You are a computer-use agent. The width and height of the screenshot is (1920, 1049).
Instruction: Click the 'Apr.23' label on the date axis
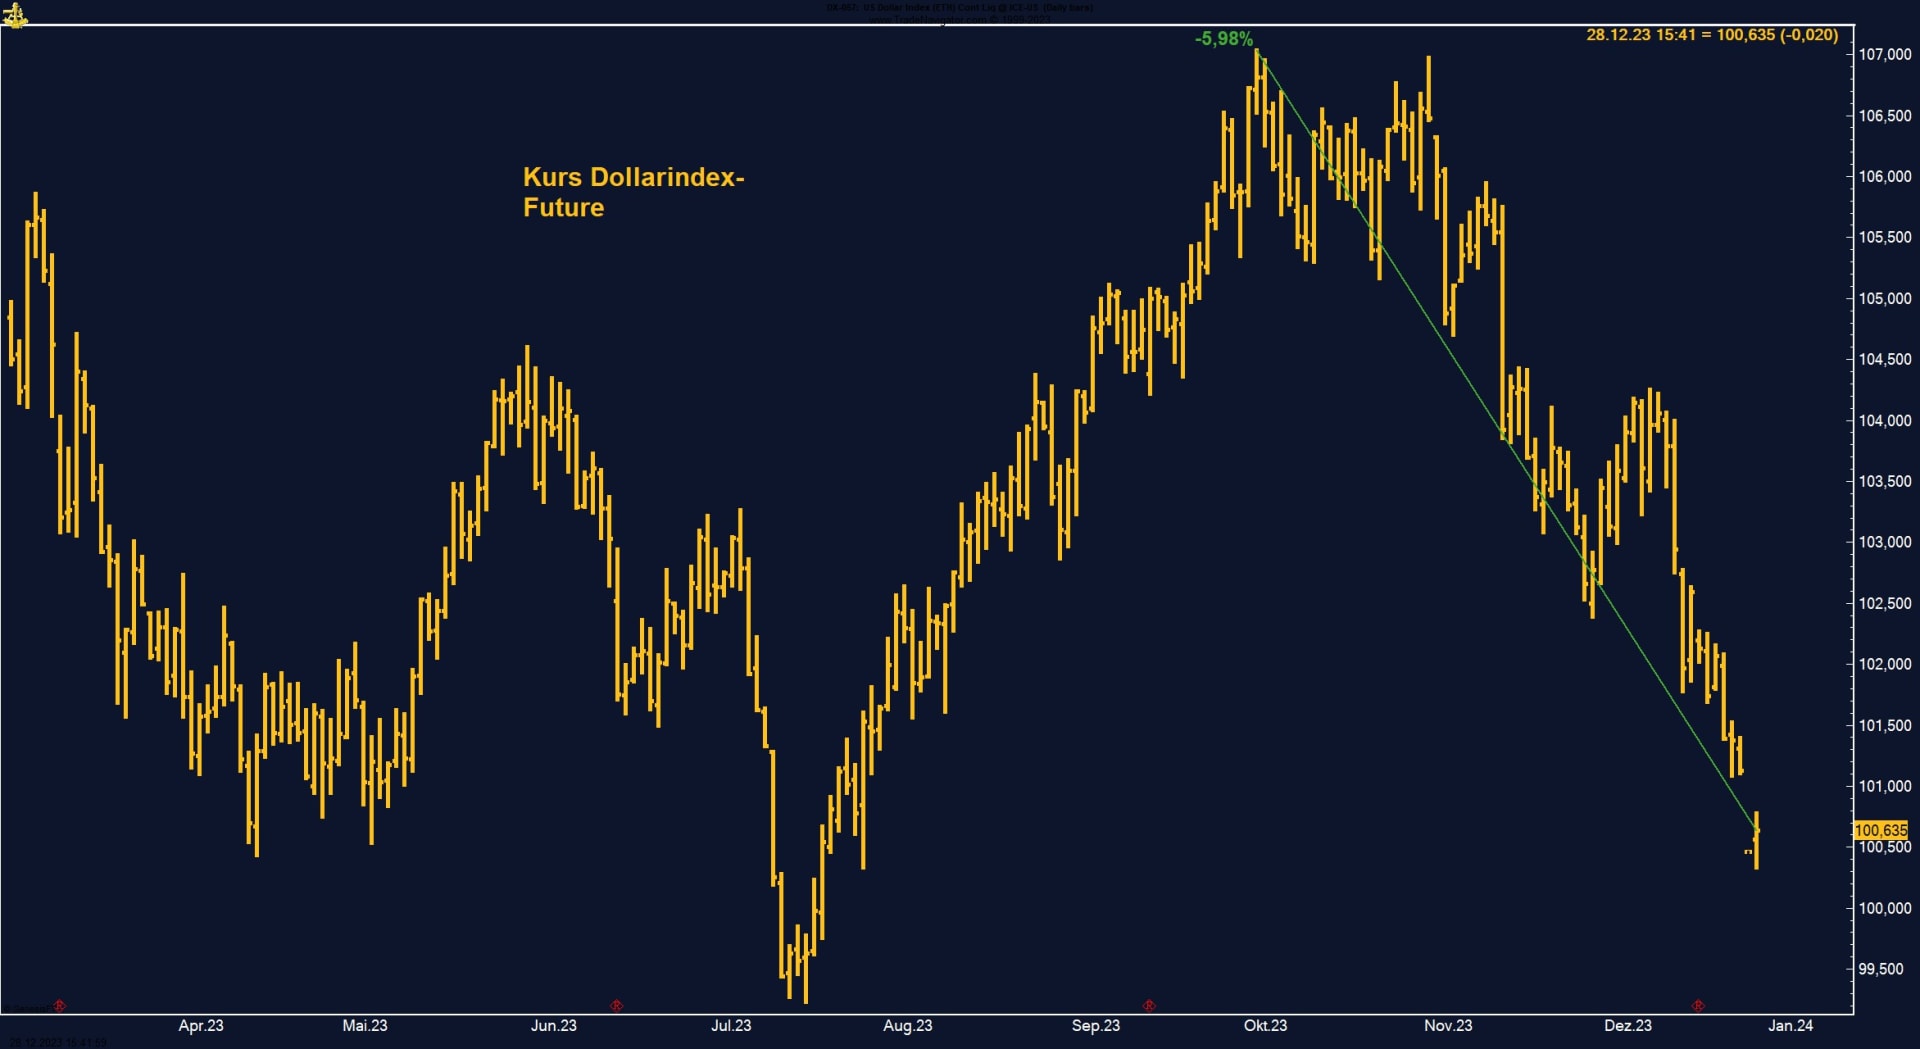coord(200,1026)
